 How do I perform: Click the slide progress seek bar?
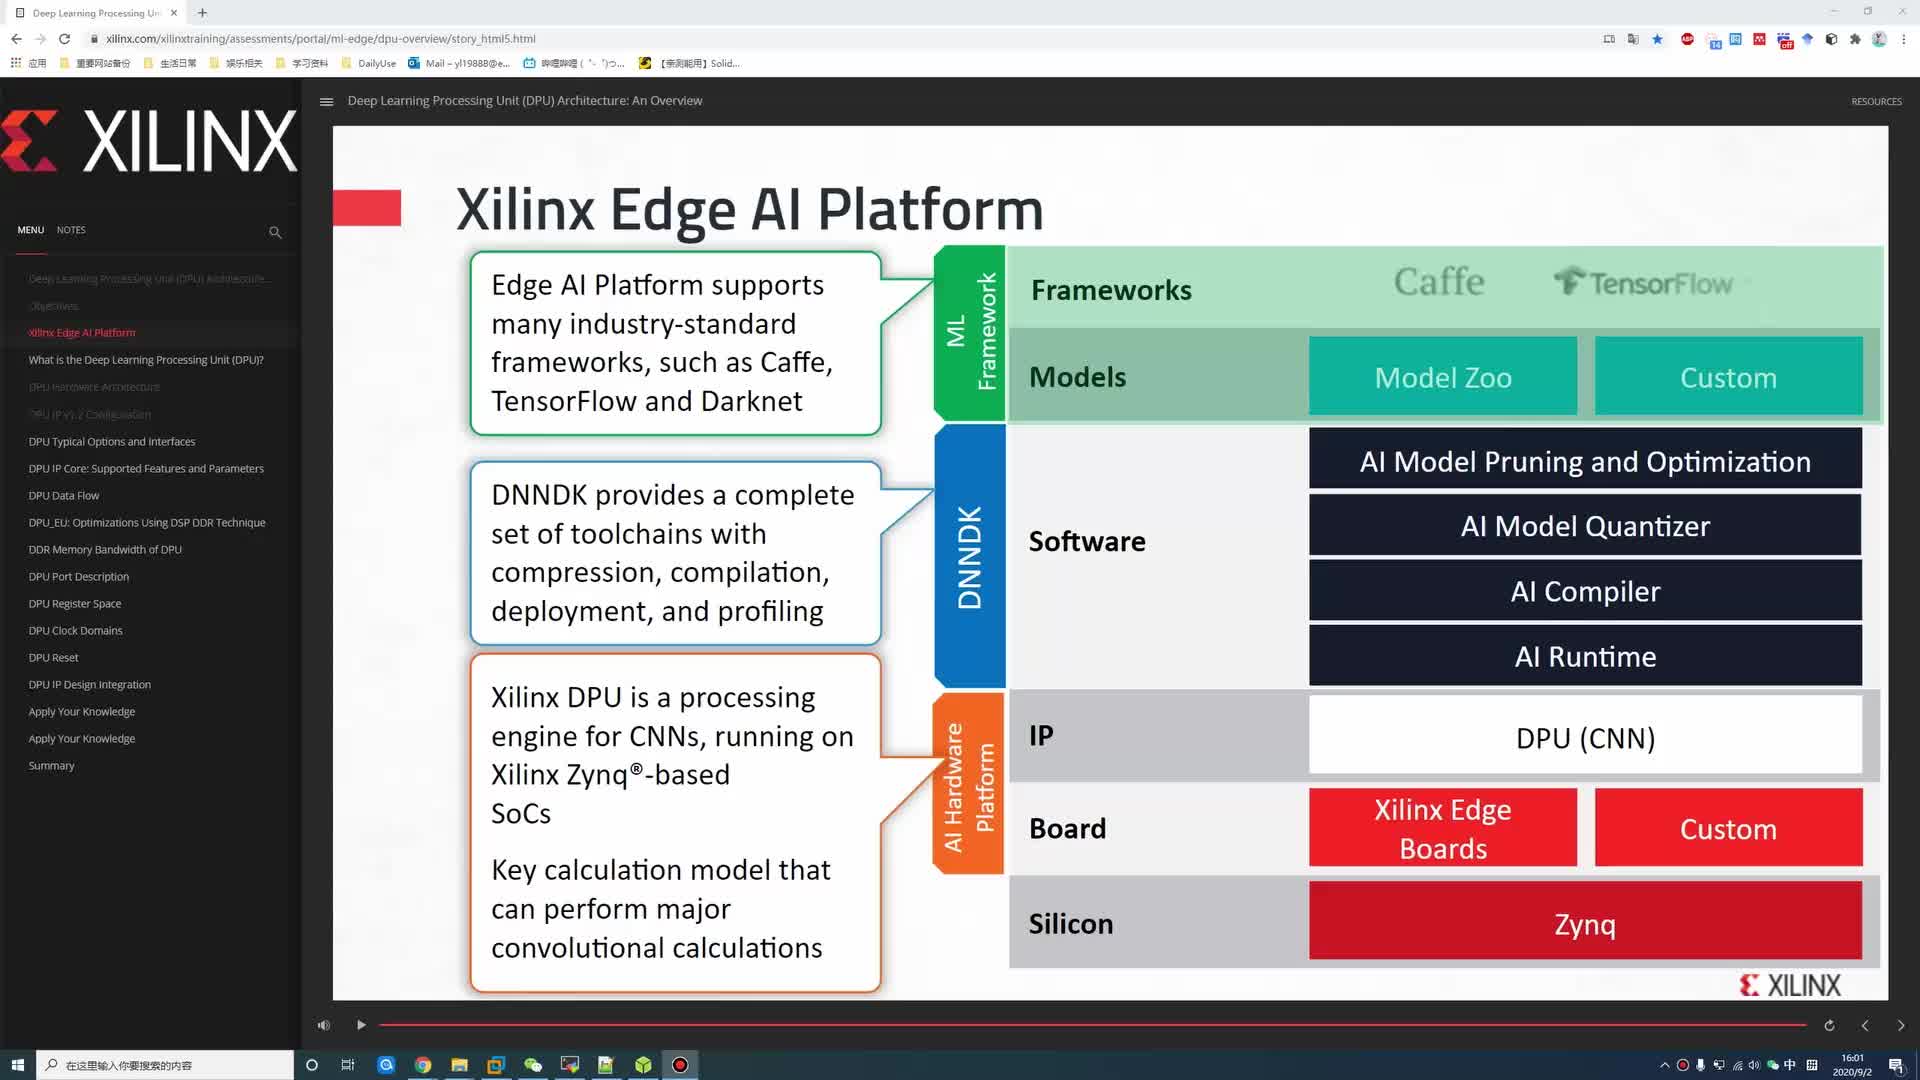(x=1092, y=1025)
